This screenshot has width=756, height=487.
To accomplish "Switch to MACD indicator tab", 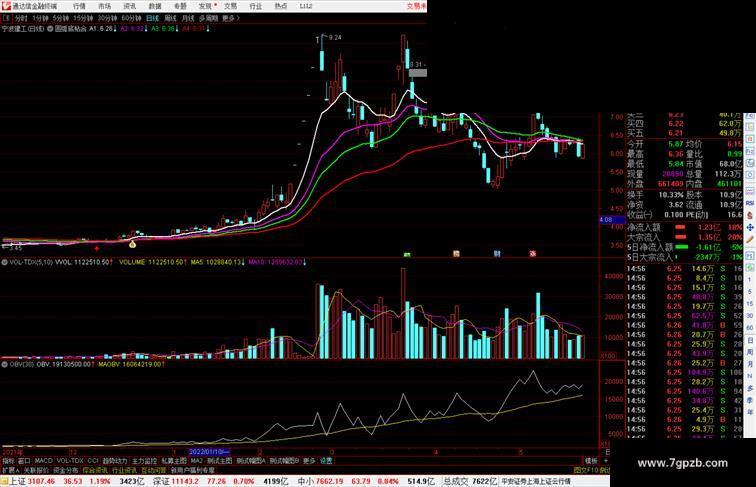I will point(43,461).
